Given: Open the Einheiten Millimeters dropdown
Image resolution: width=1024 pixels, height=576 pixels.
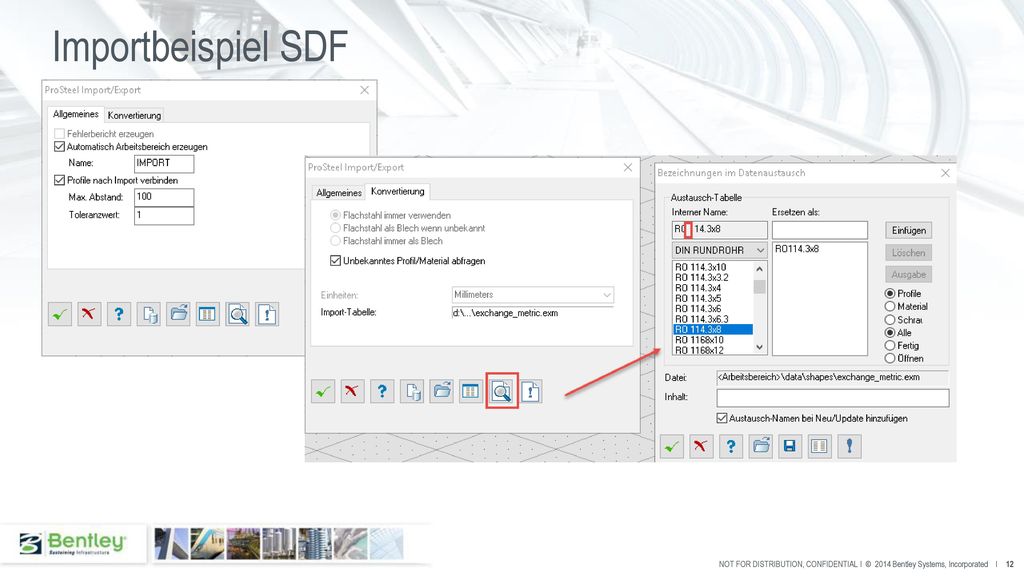Looking at the screenshot, I should click(533, 295).
